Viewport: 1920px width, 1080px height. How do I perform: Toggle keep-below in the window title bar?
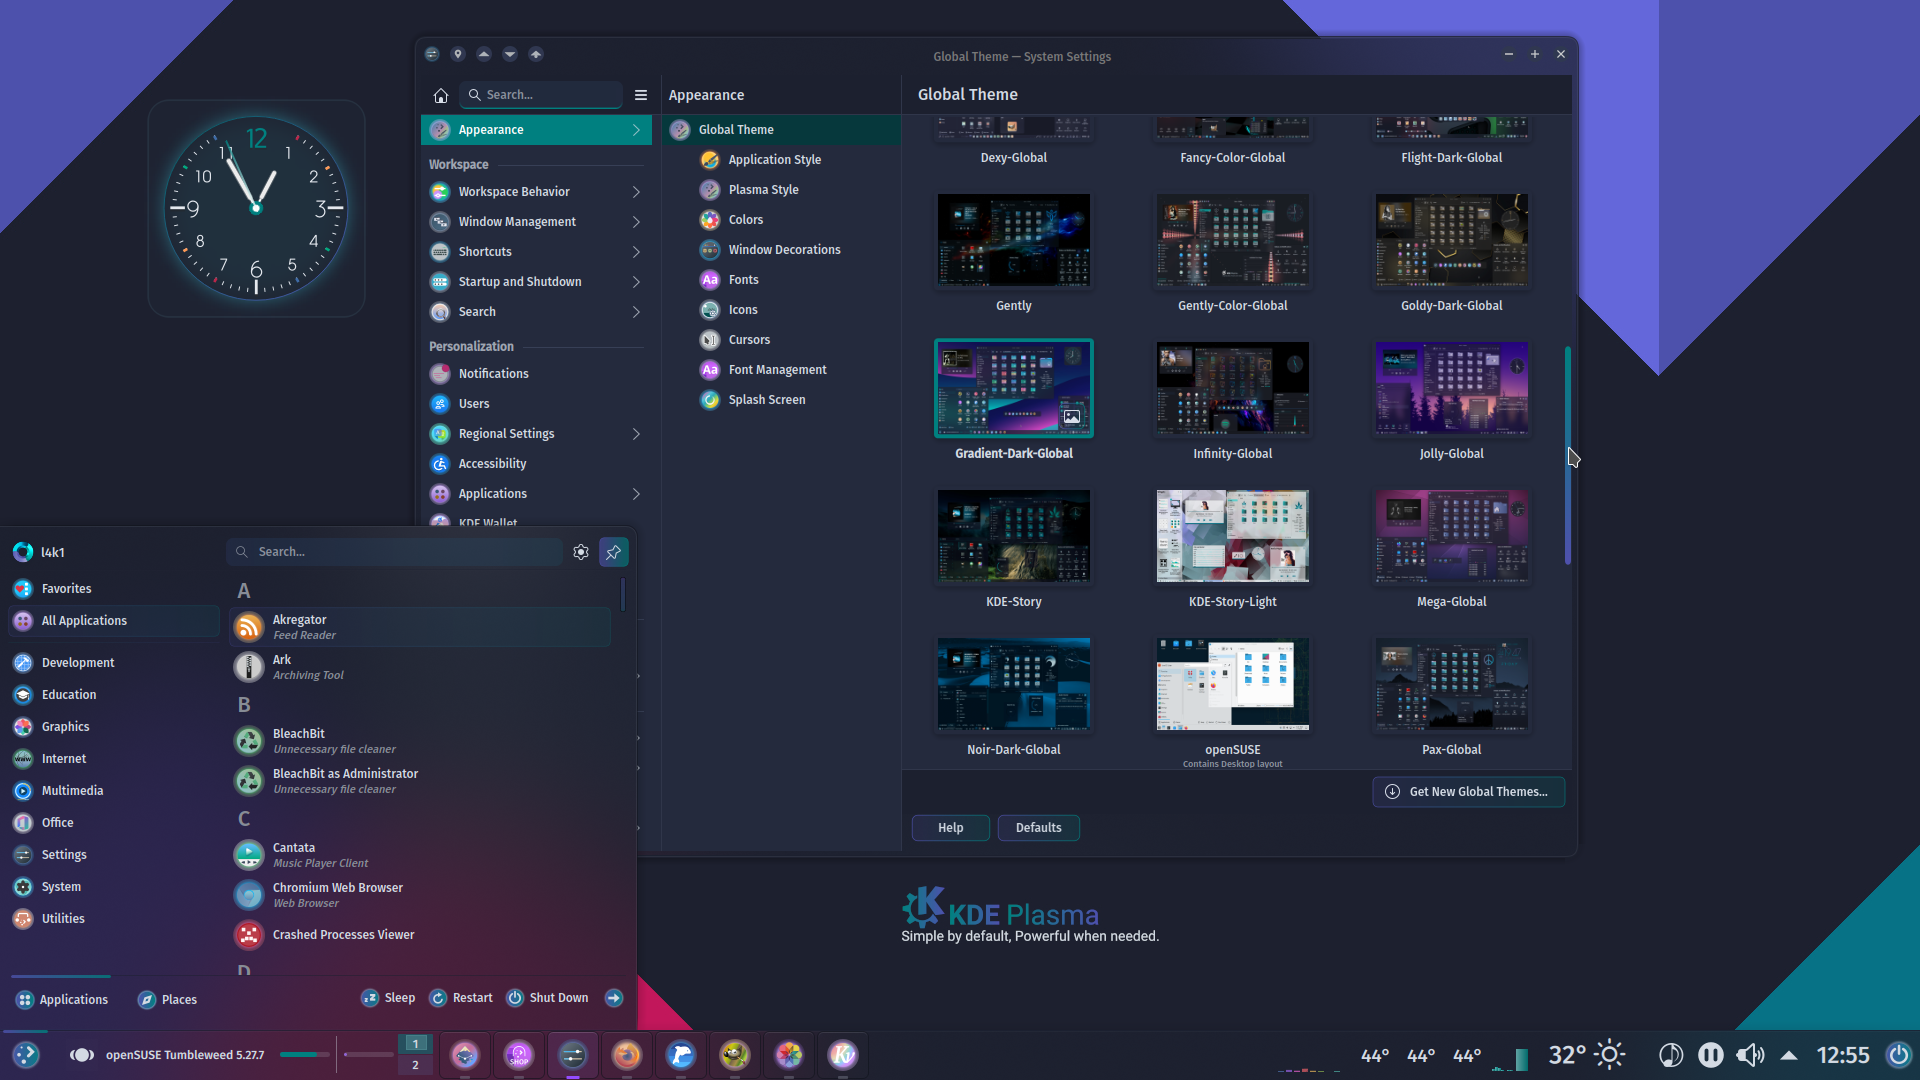coord(510,54)
